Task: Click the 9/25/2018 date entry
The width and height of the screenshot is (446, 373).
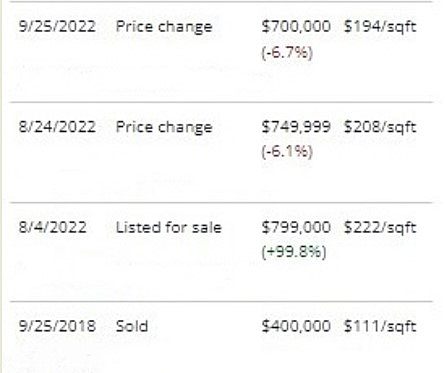Action: pyautogui.click(x=57, y=326)
